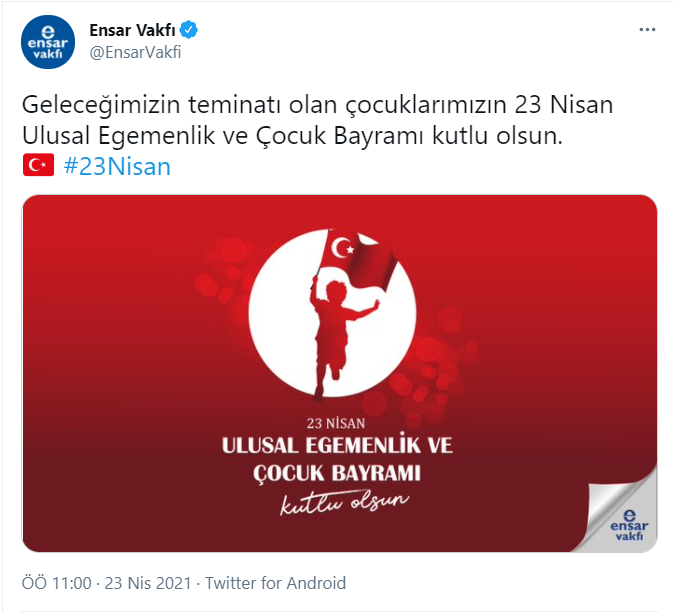Click the Ensar Vakfı display name
Screen dimensions: 673x613
pos(133,30)
